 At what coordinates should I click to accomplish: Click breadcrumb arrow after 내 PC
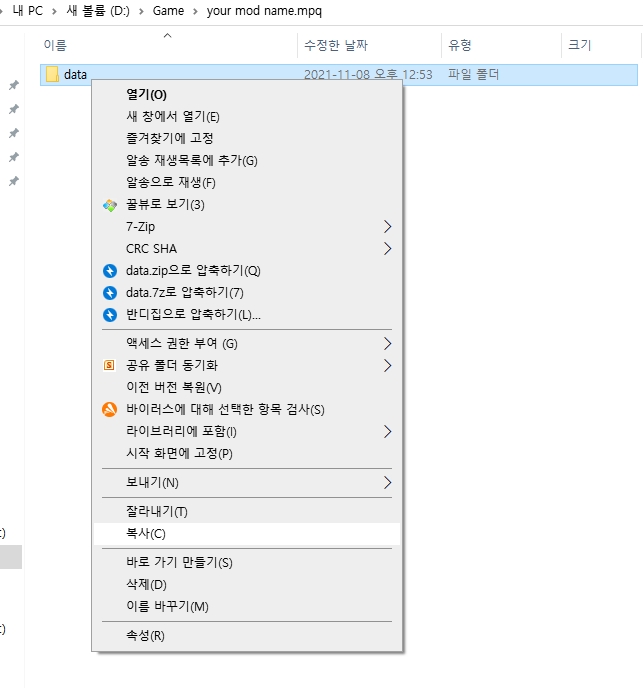(x=54, y=11)
